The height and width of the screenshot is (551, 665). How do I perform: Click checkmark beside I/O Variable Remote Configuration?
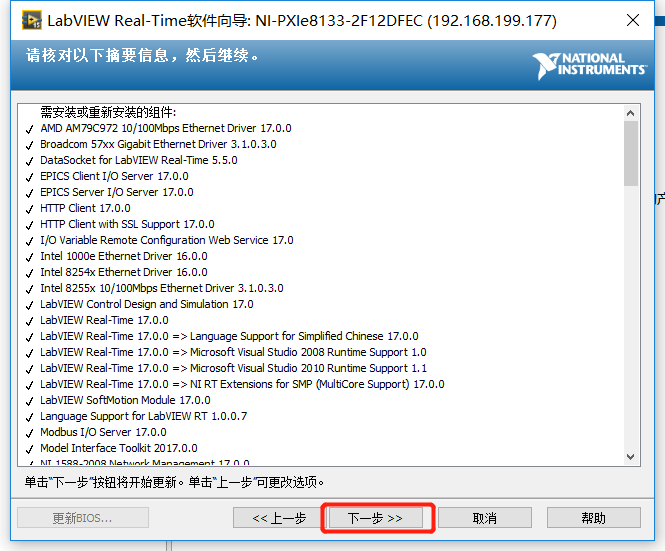point(29,241)
